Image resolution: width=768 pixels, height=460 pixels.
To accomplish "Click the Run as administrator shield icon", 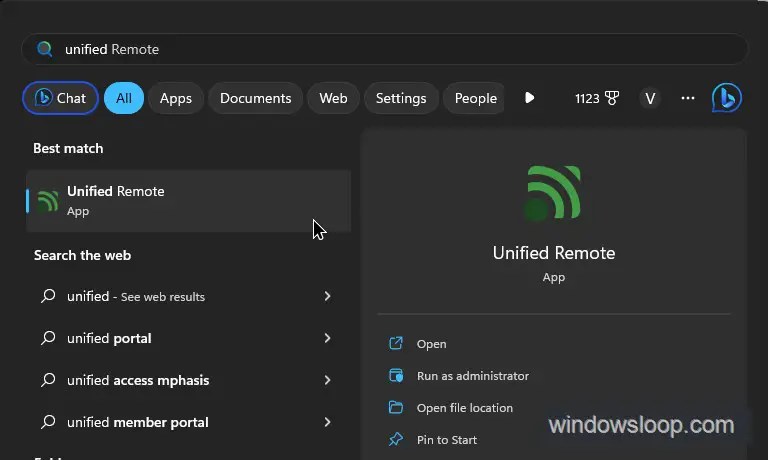I will [x=396, y=376].
